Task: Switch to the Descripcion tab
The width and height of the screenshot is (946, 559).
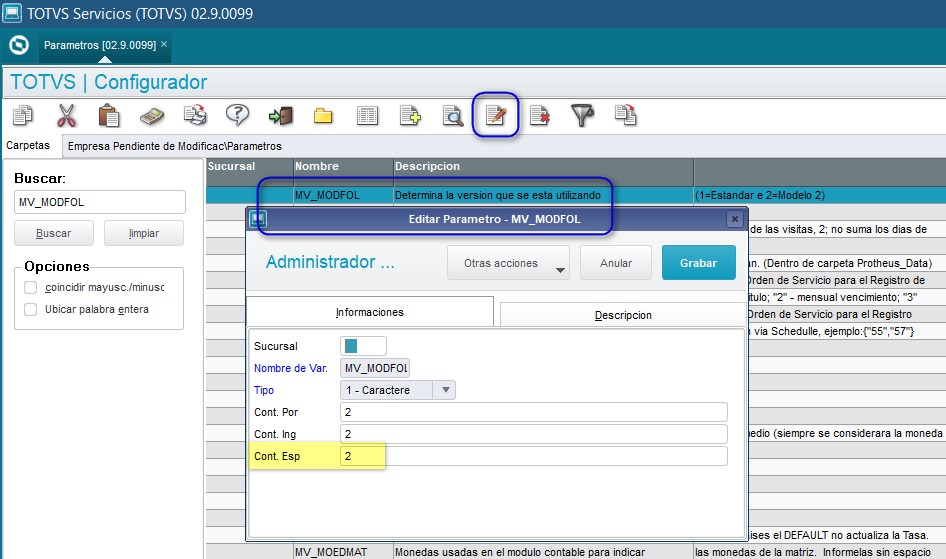Action: (623, 315)
